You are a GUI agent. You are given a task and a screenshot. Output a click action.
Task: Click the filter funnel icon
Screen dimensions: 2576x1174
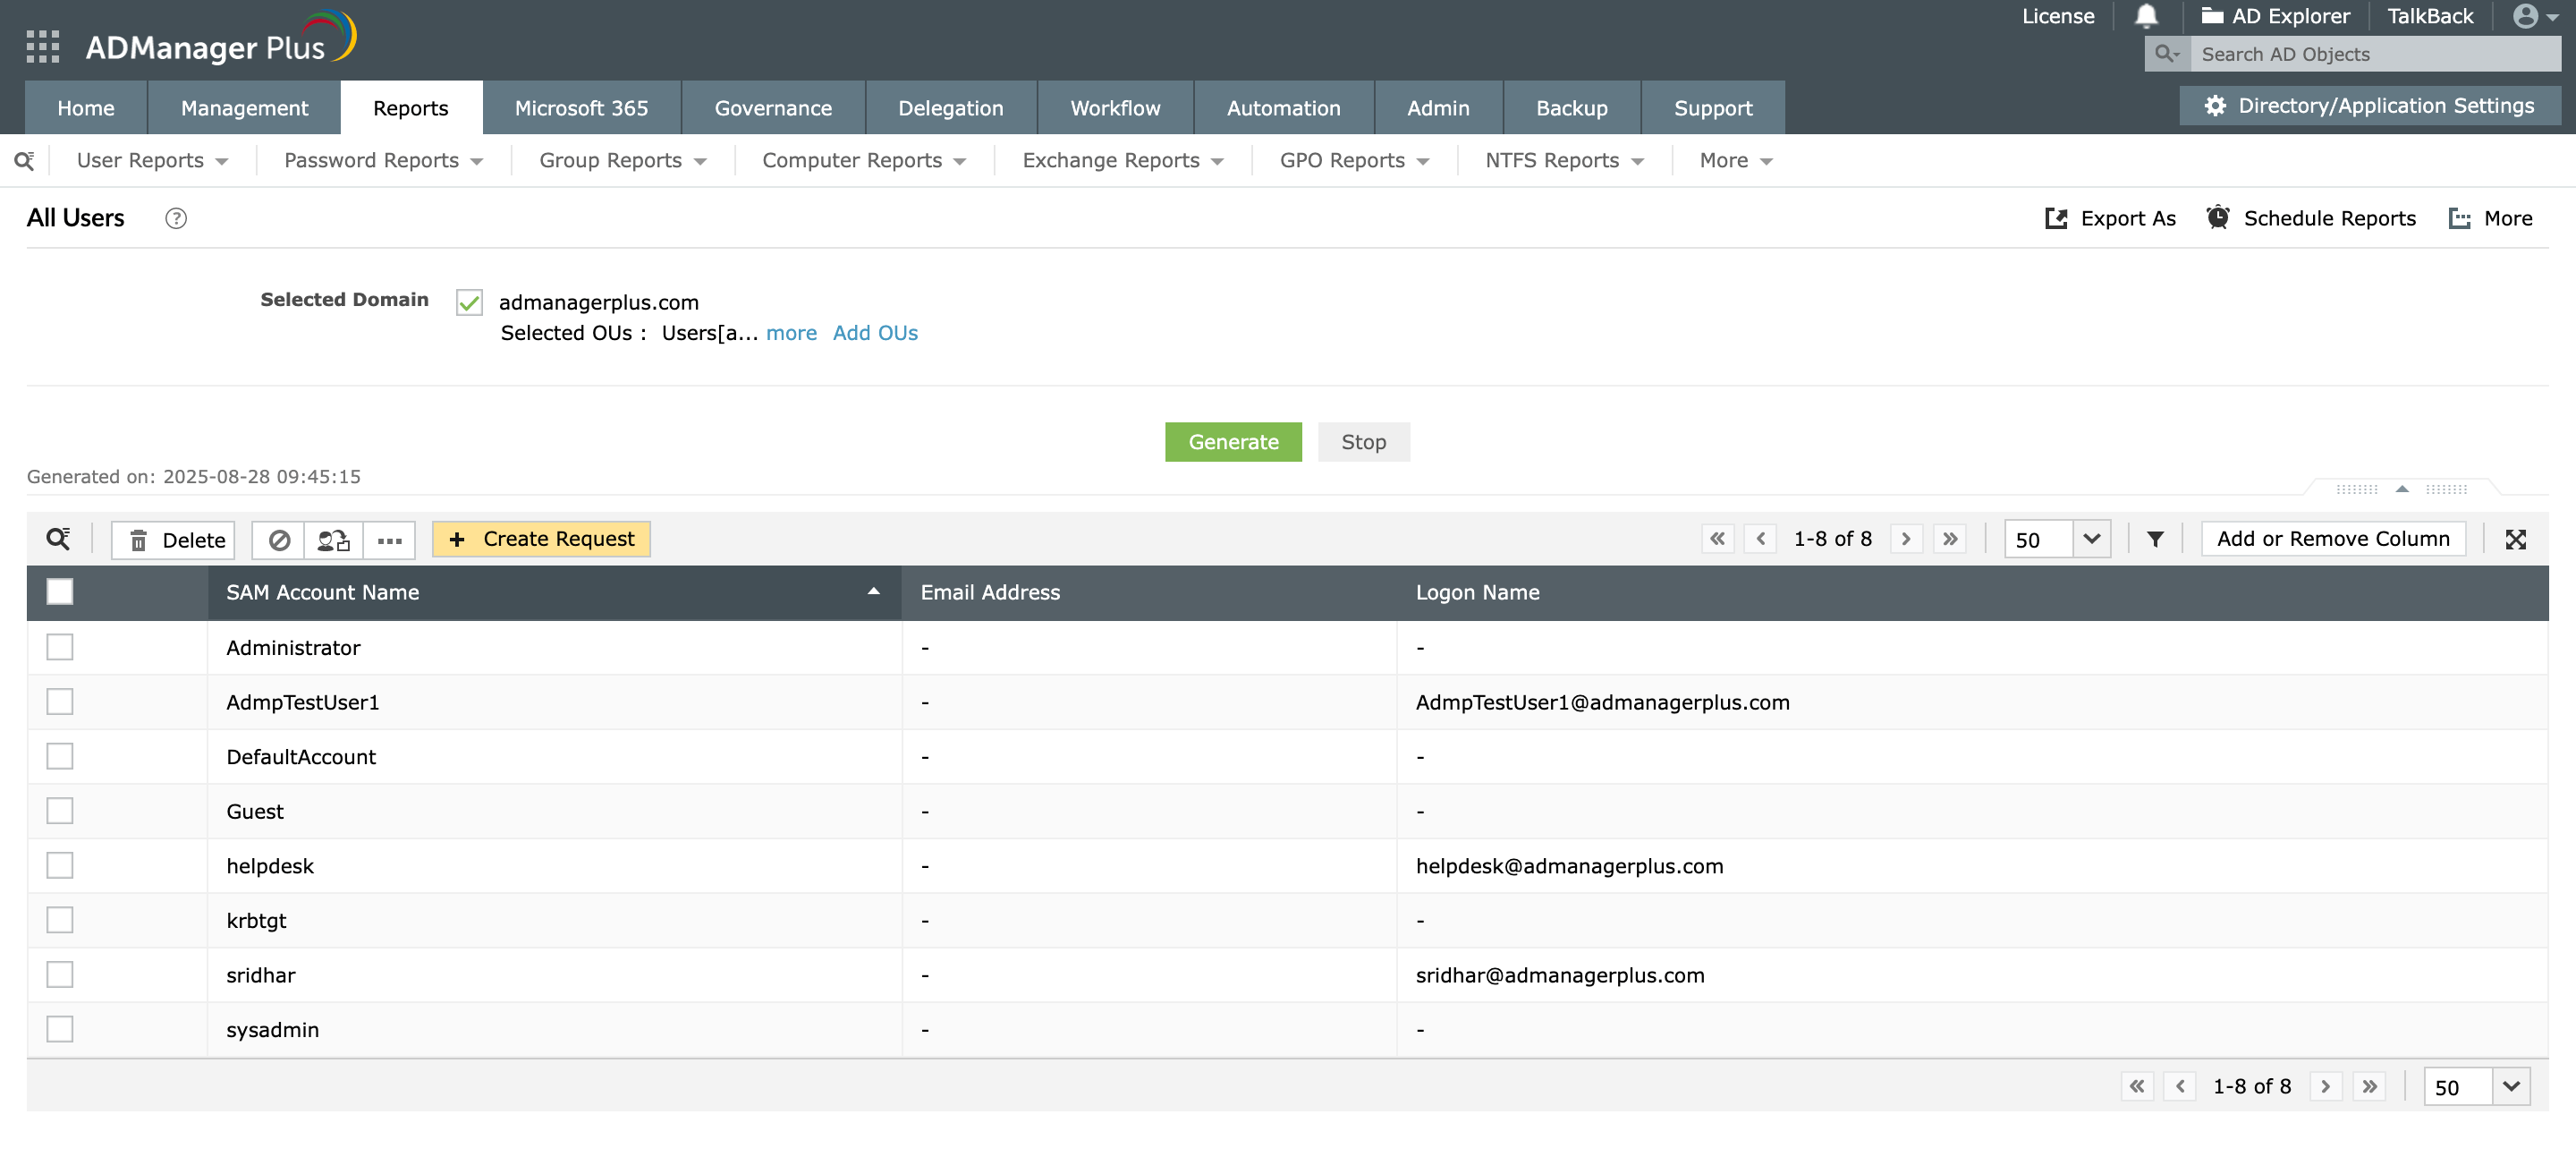(2155, 539)
